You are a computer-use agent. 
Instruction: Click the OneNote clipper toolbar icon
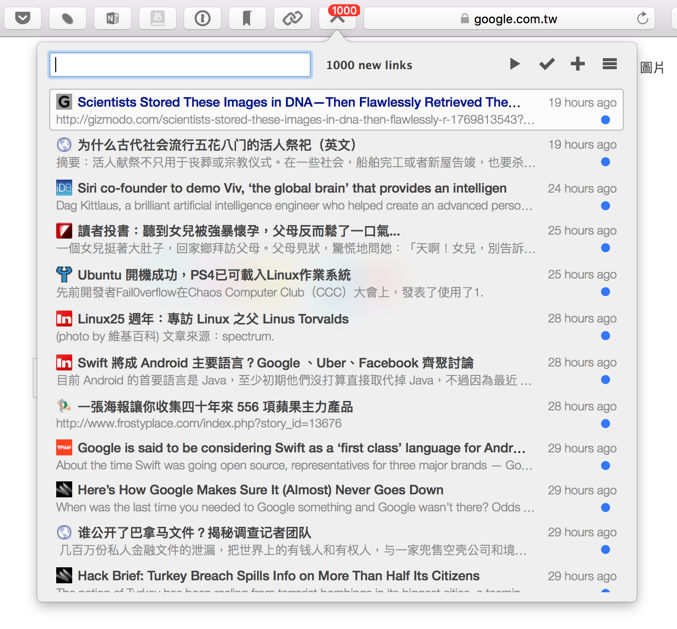point(113,18)
